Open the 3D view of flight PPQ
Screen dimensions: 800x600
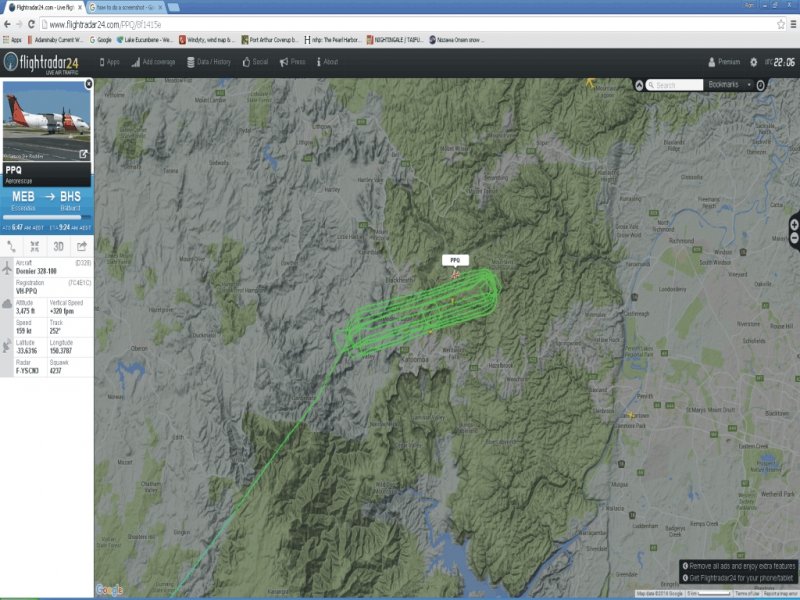point(59,247)
